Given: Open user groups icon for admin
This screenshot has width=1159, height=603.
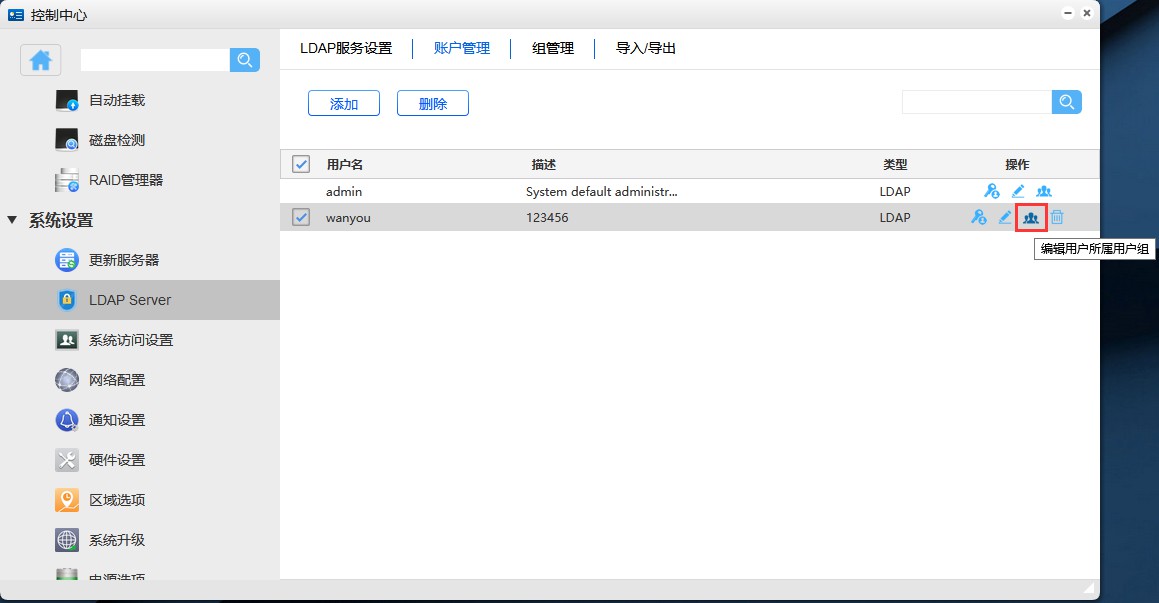Looking at the screenshot, I should [x=1044, y=191].
